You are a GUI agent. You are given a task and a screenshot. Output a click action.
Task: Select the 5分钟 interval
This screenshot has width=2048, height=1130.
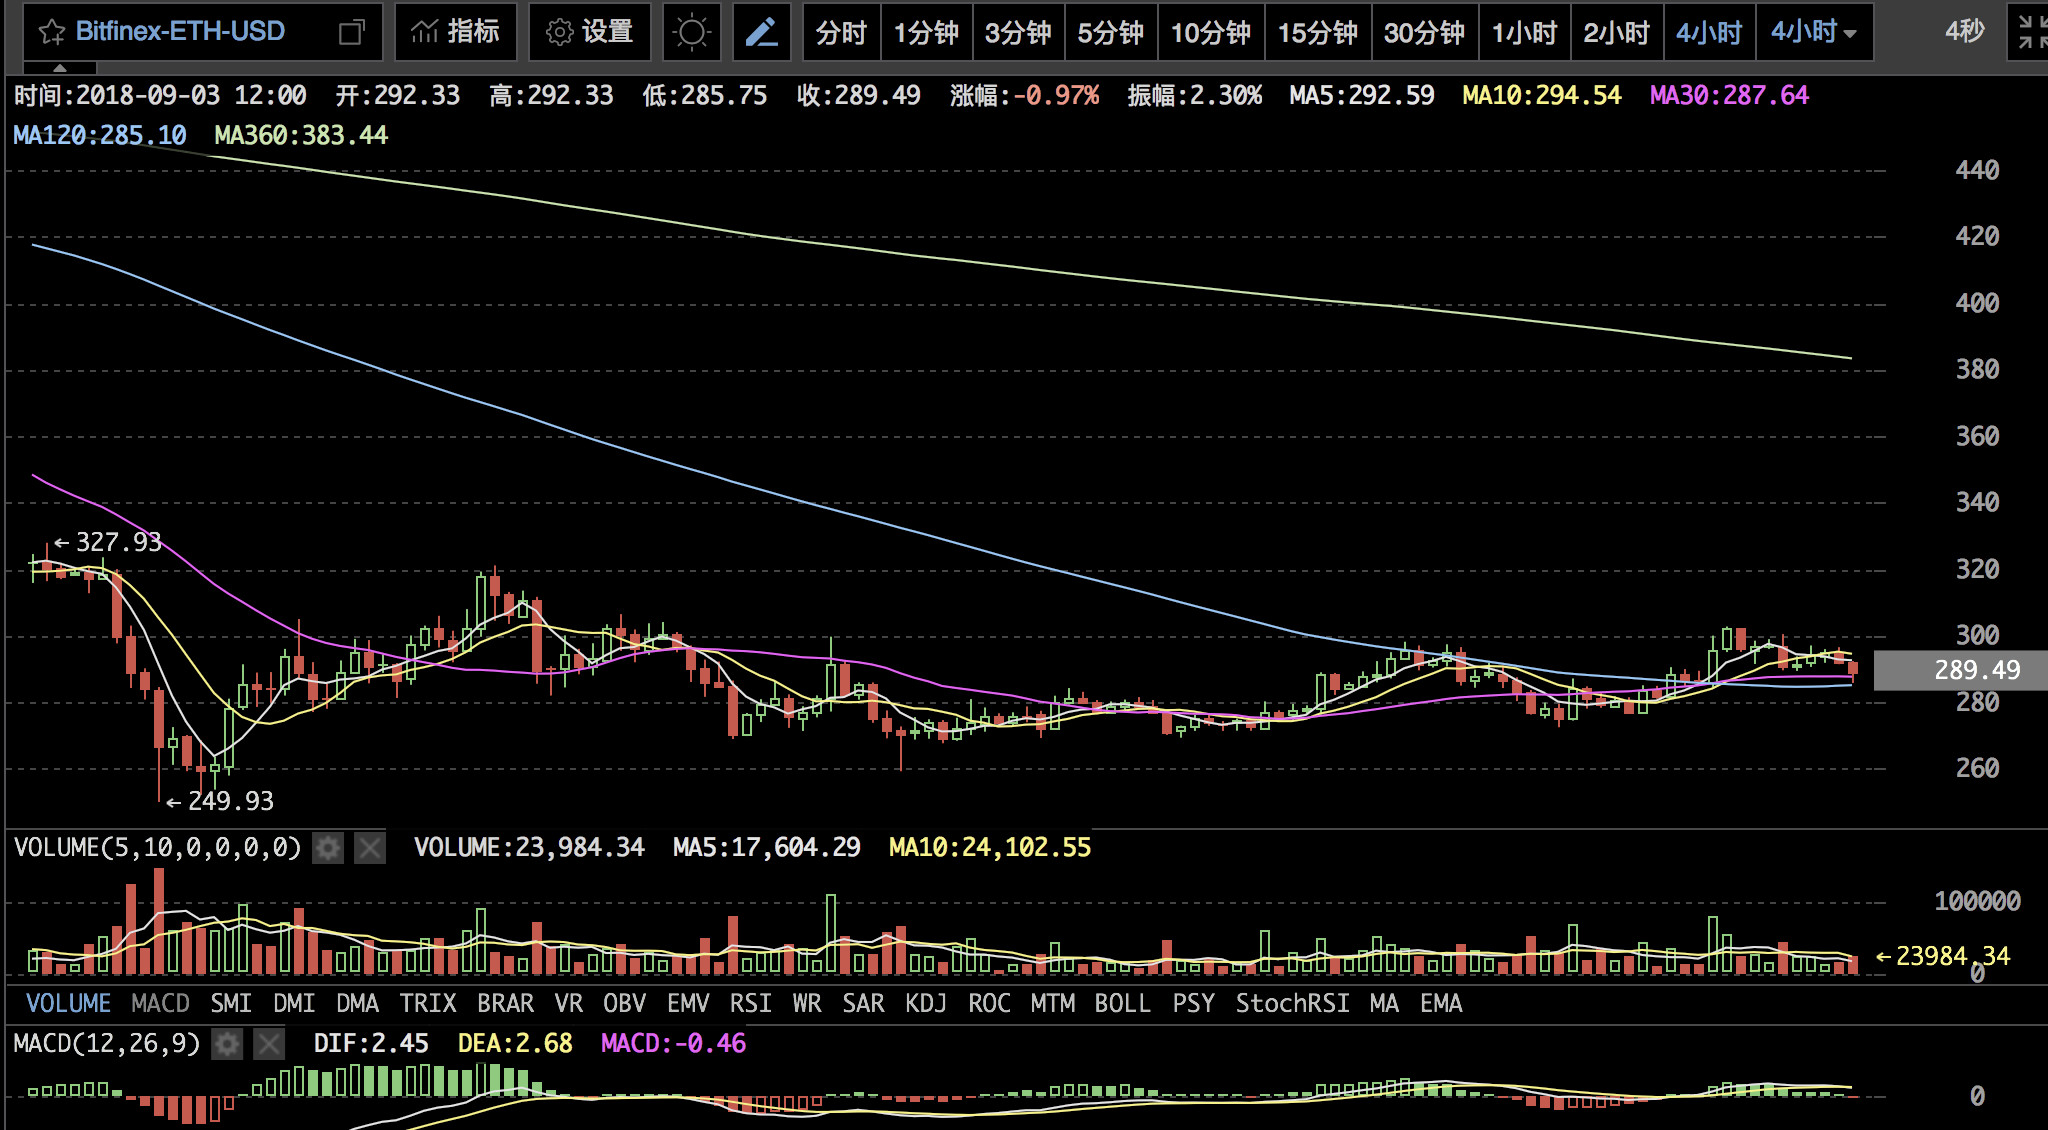click(x=1111, y=32)
